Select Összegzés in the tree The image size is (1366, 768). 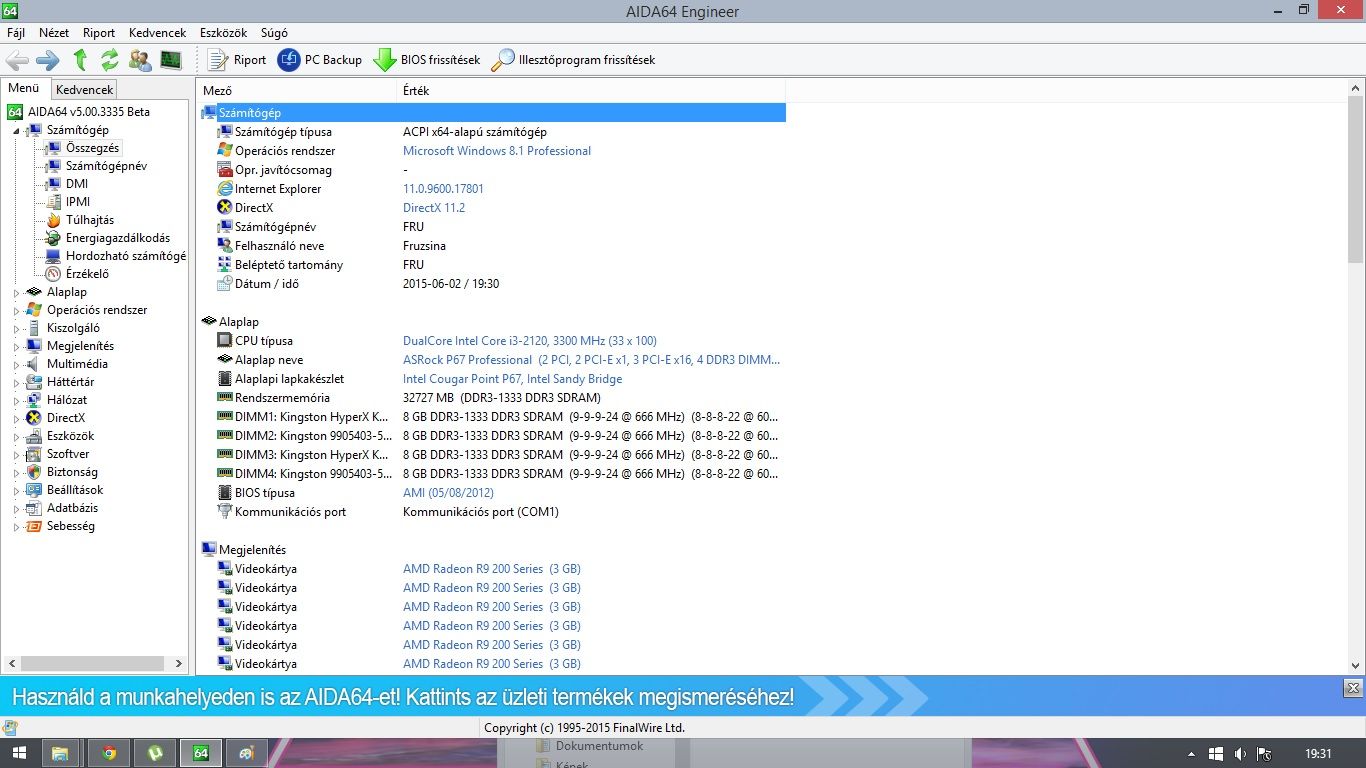[93, 148]
